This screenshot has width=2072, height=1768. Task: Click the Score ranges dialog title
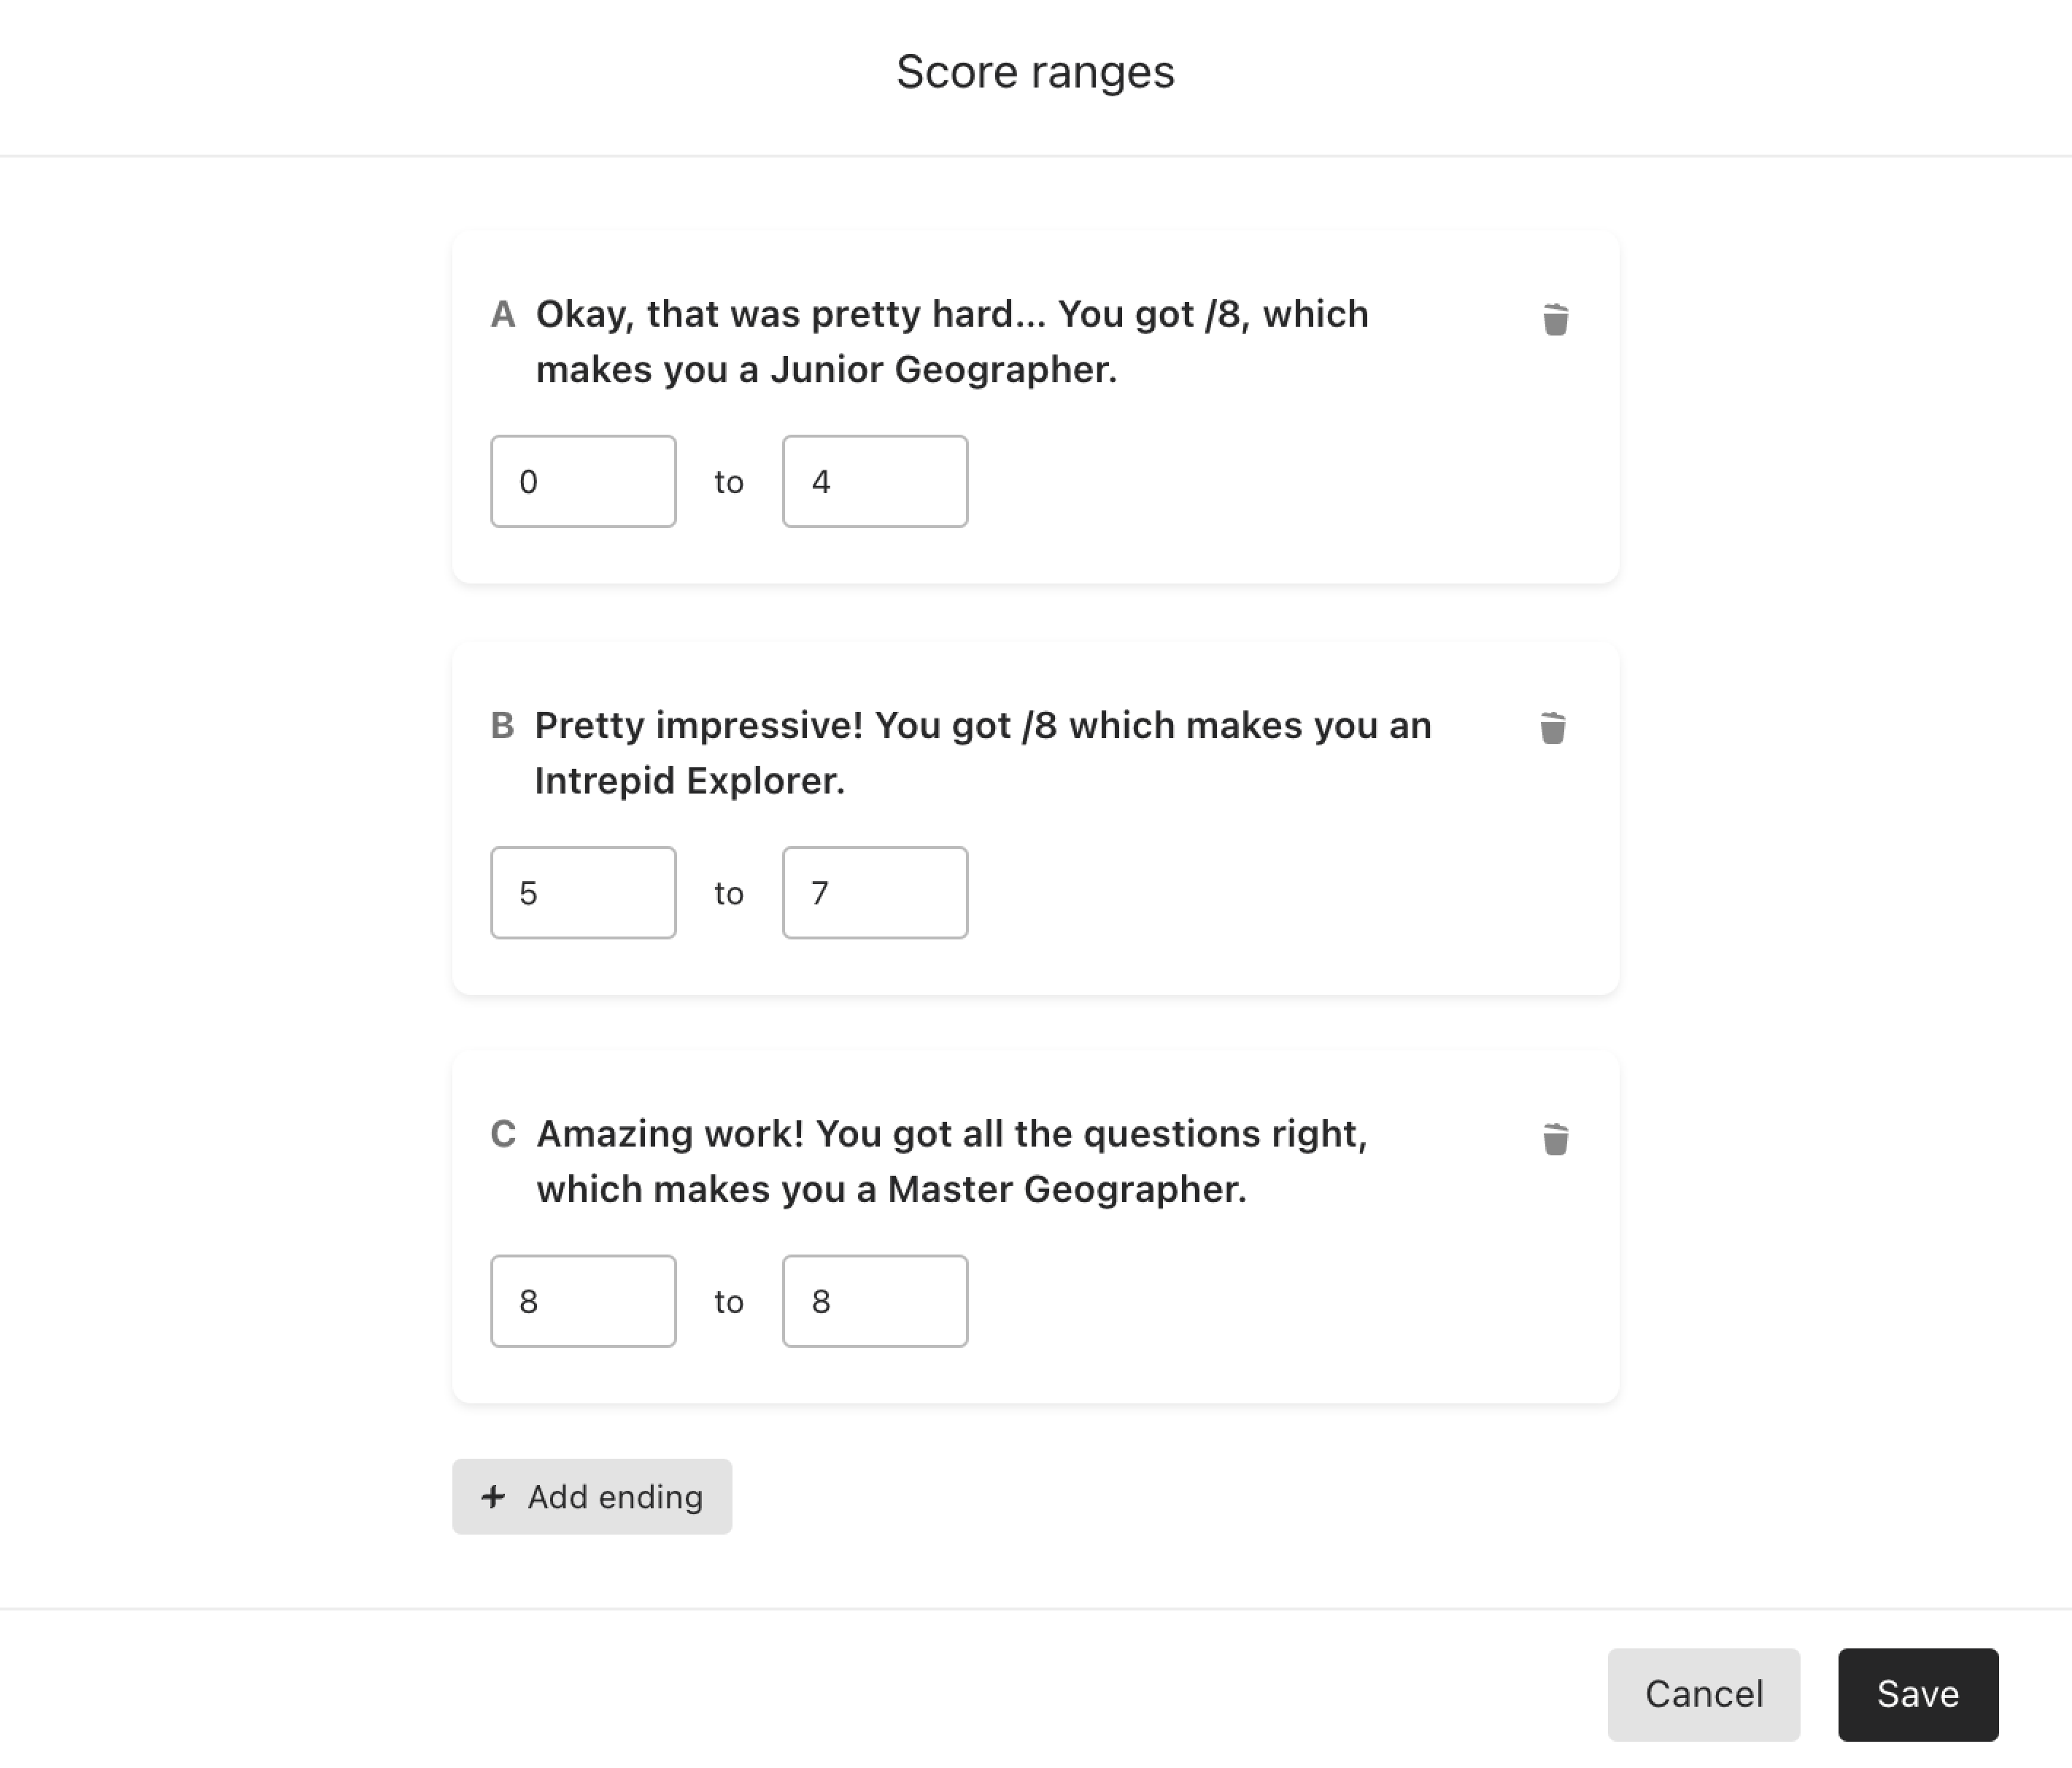tap(1035, 72)
